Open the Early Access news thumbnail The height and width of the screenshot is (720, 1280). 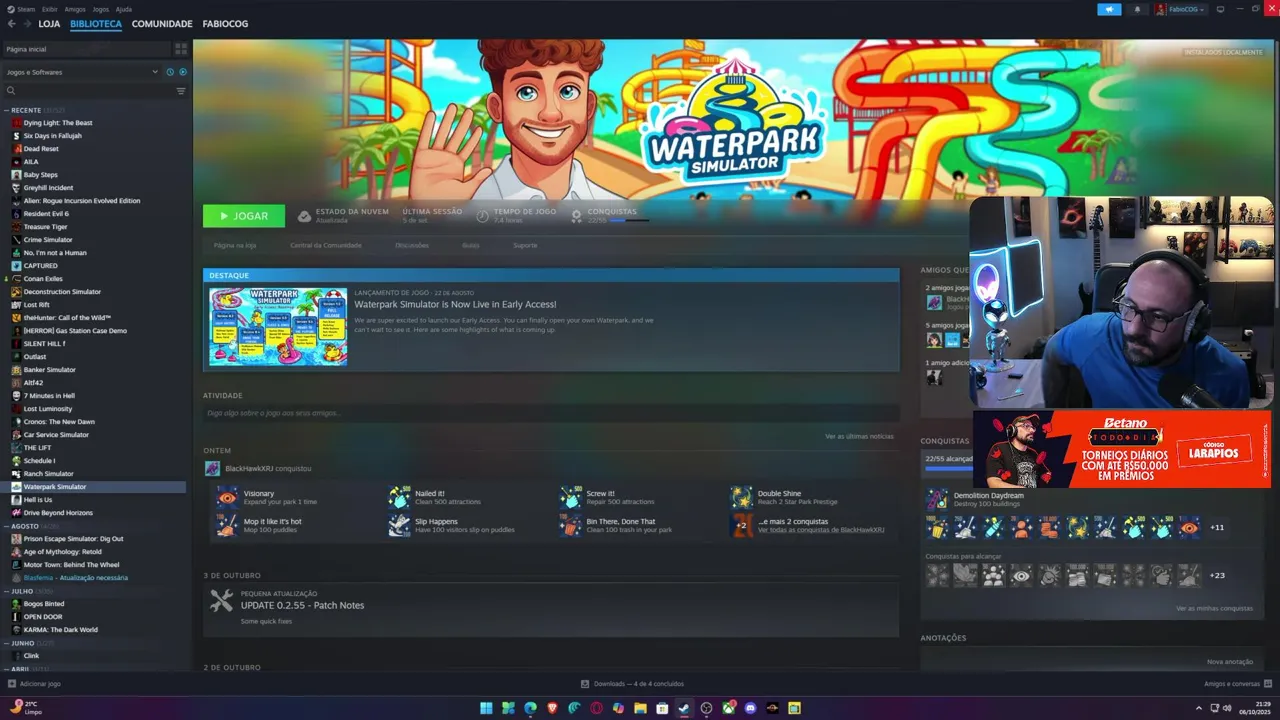click(x=278, y=327)
